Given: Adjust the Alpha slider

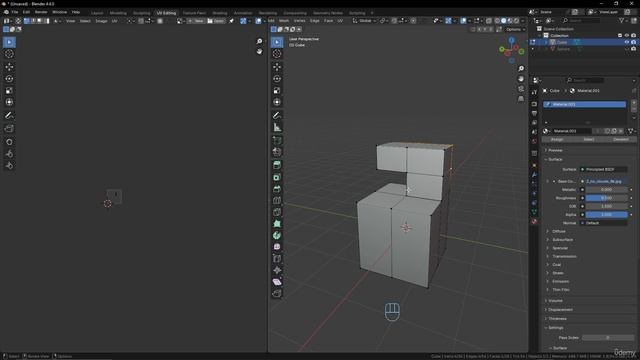Looking at the screenshot, I should click(x=607, y=215).
